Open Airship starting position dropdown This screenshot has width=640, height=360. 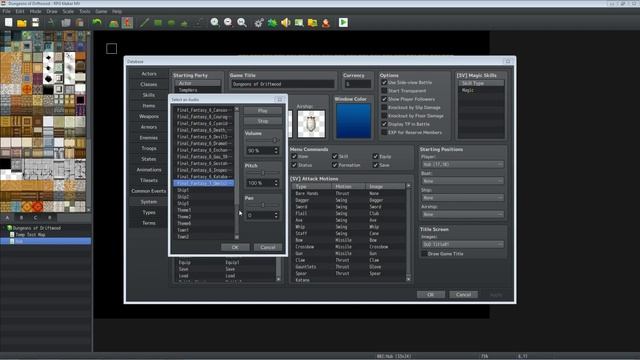click(462, 214)
